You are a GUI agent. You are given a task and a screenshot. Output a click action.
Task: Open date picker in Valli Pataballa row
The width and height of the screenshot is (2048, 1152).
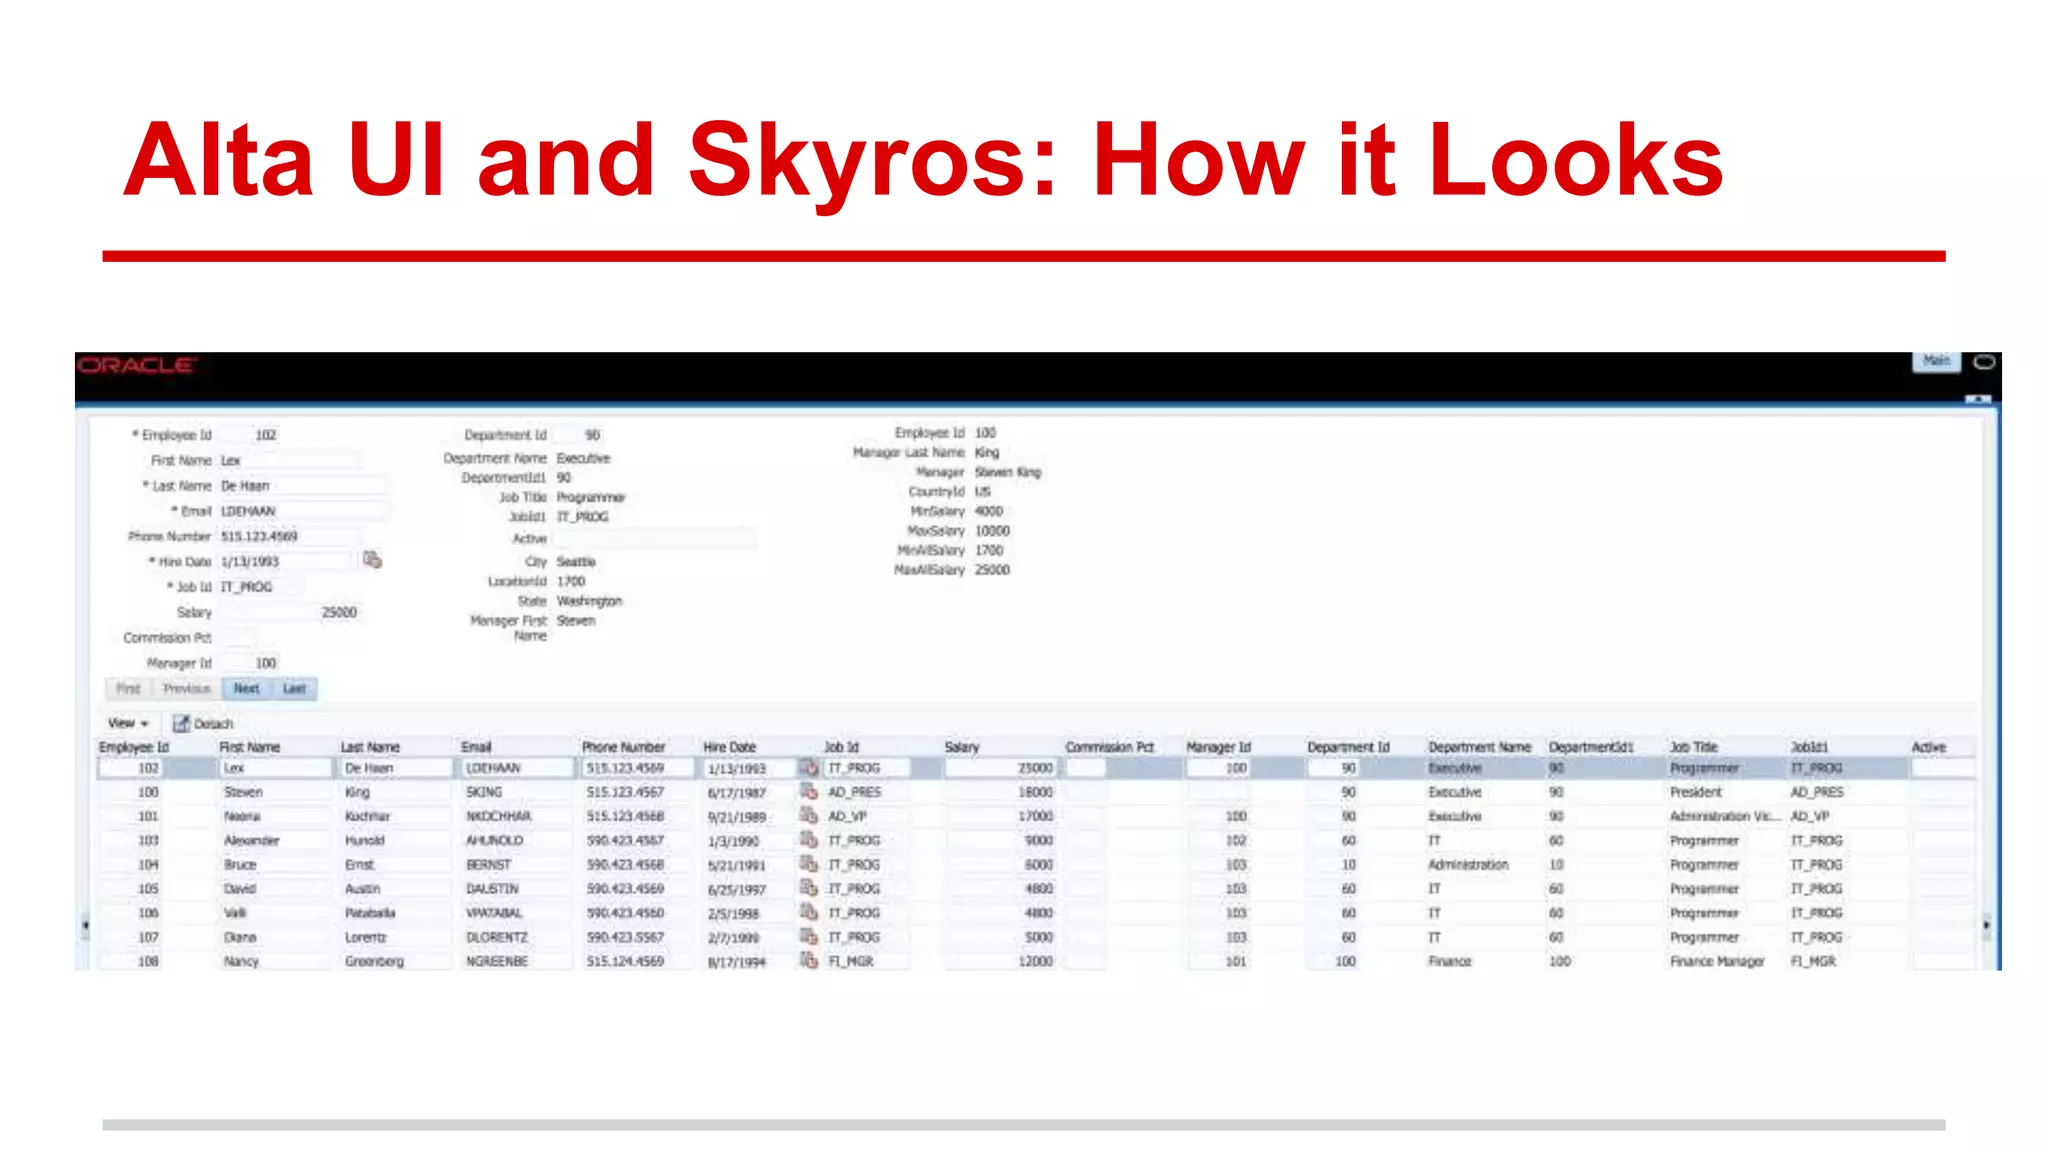pyautogui.click(x=809, y=911)
